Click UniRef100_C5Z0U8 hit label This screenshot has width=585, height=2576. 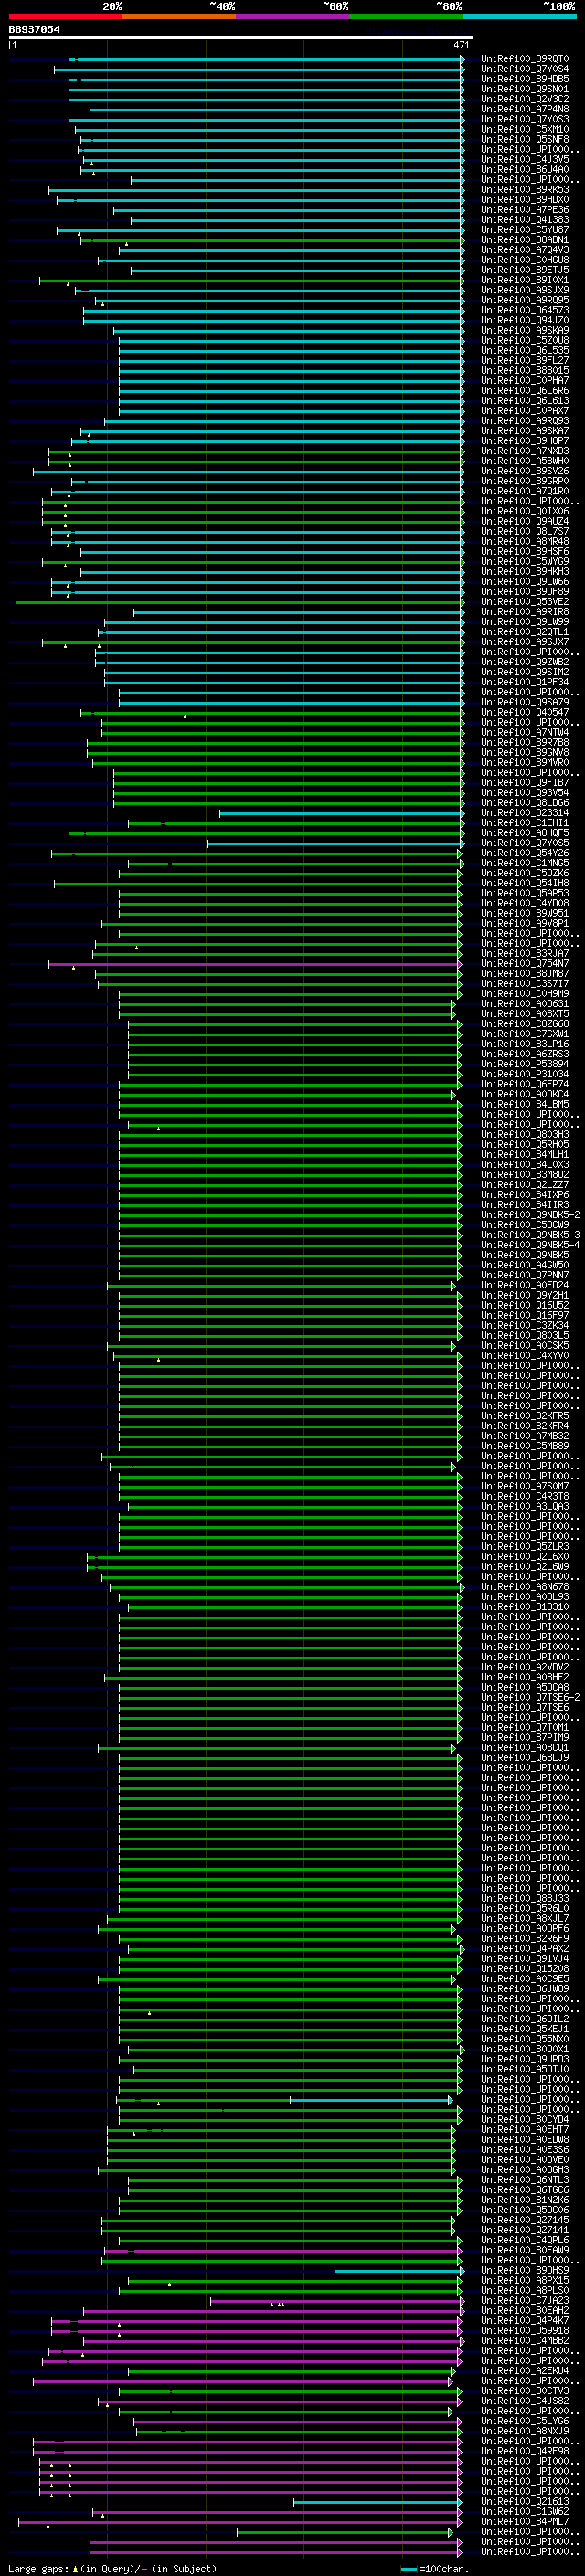pyautogui.click(x=524, y=340)
